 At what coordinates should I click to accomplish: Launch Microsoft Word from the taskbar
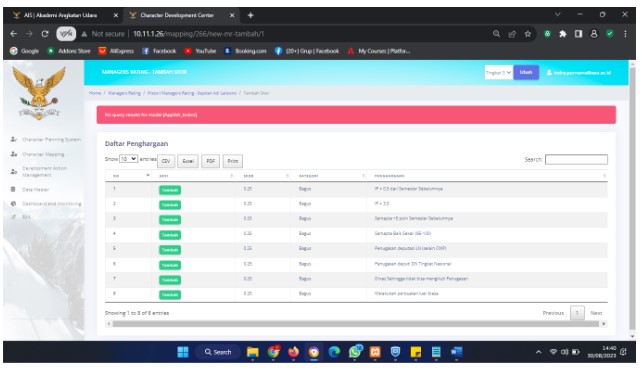(456, 352)
